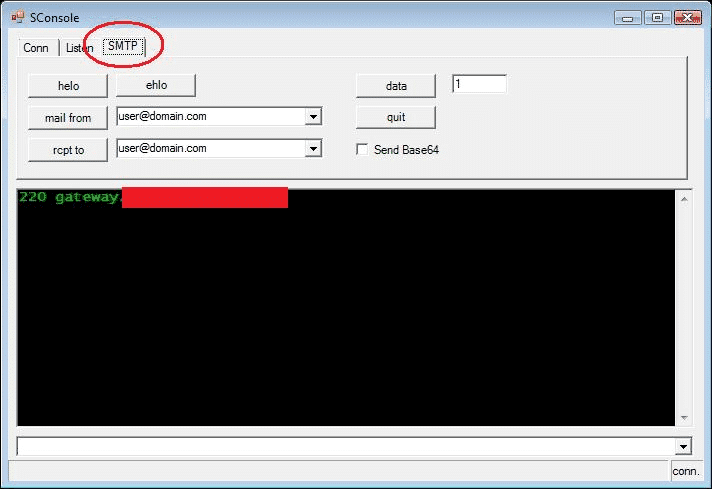
Task: Open the bottom command history dropdown
Action: tap(683, 447)
